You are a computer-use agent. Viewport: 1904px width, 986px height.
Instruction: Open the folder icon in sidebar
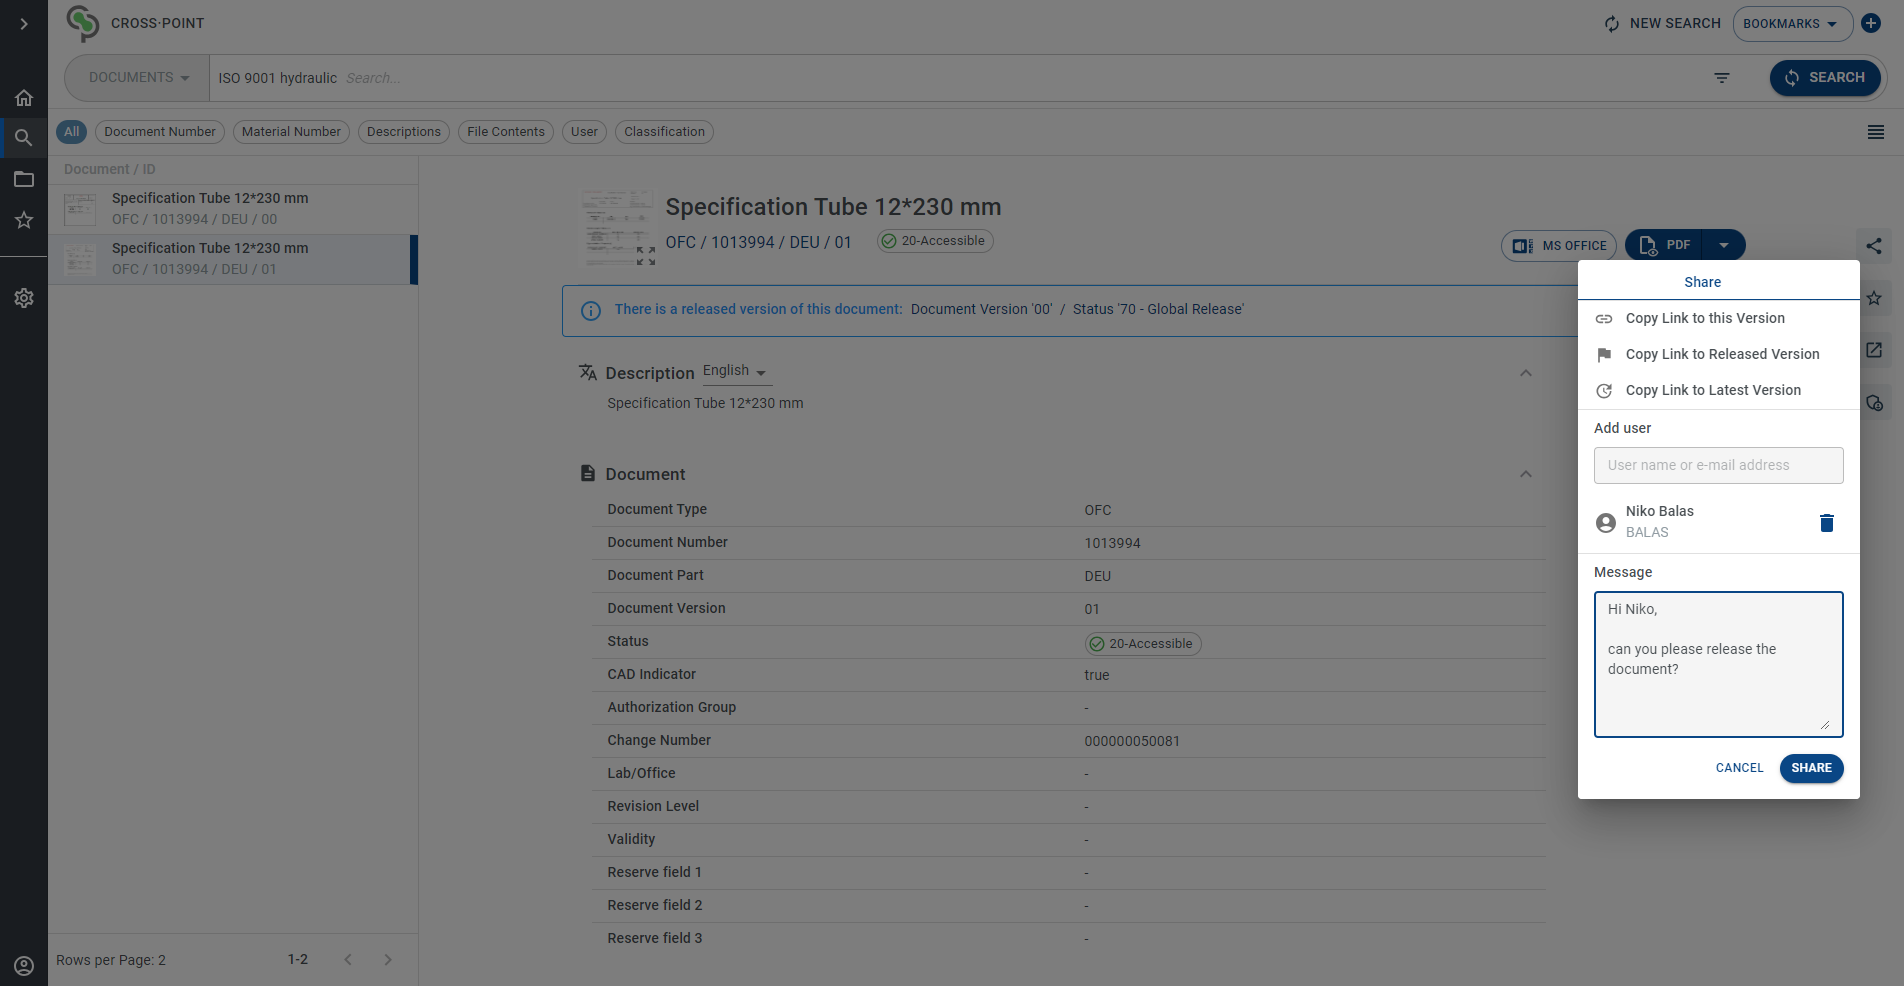24,179
